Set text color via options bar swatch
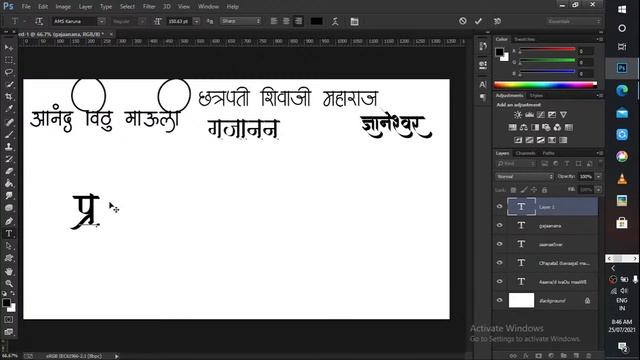The height and width of the screenshot is (360, 640). [x=317, y=21]
